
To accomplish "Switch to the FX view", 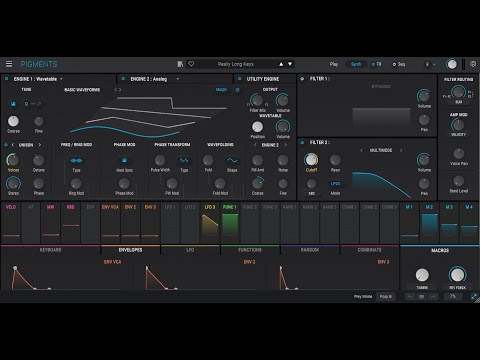I will (x=379, y=64).
